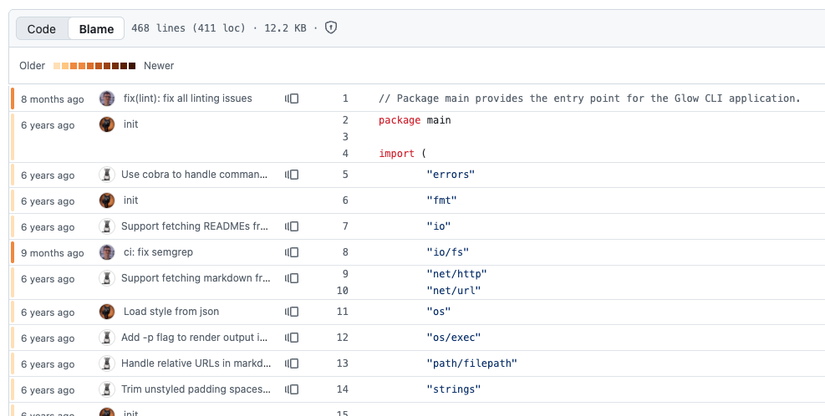This screenshot has width=825, height=416.
Task: View blame prior to 'ci: fix semgrep' change
Action: pos(292,252)
